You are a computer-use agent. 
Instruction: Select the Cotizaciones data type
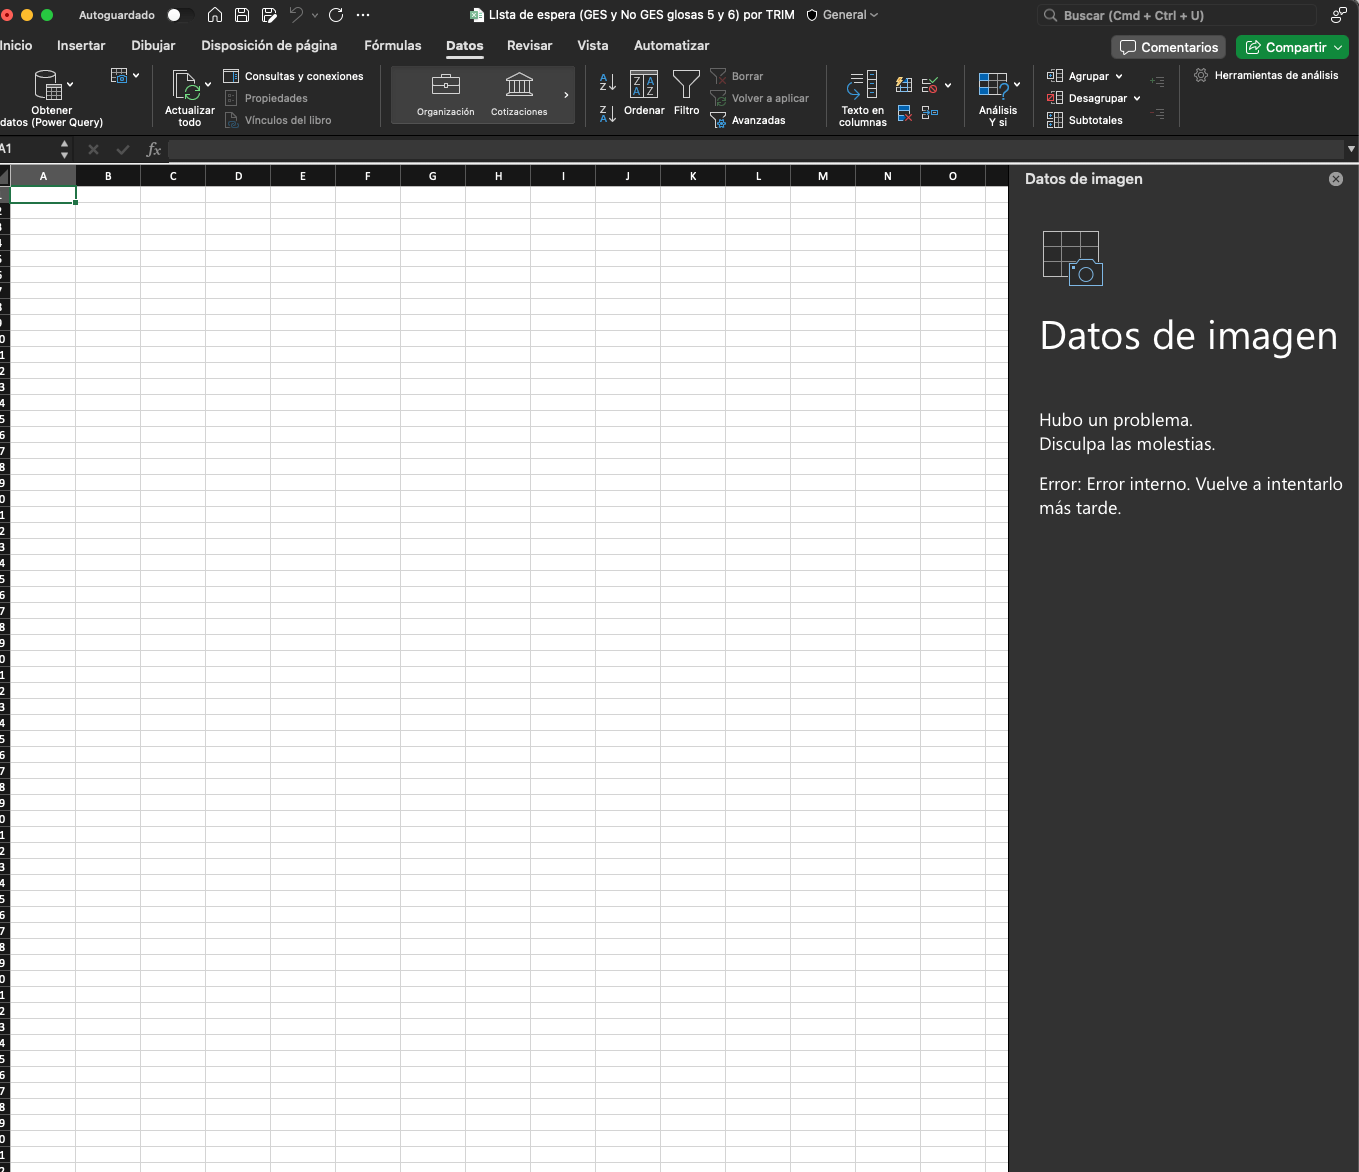pos(519,95)
